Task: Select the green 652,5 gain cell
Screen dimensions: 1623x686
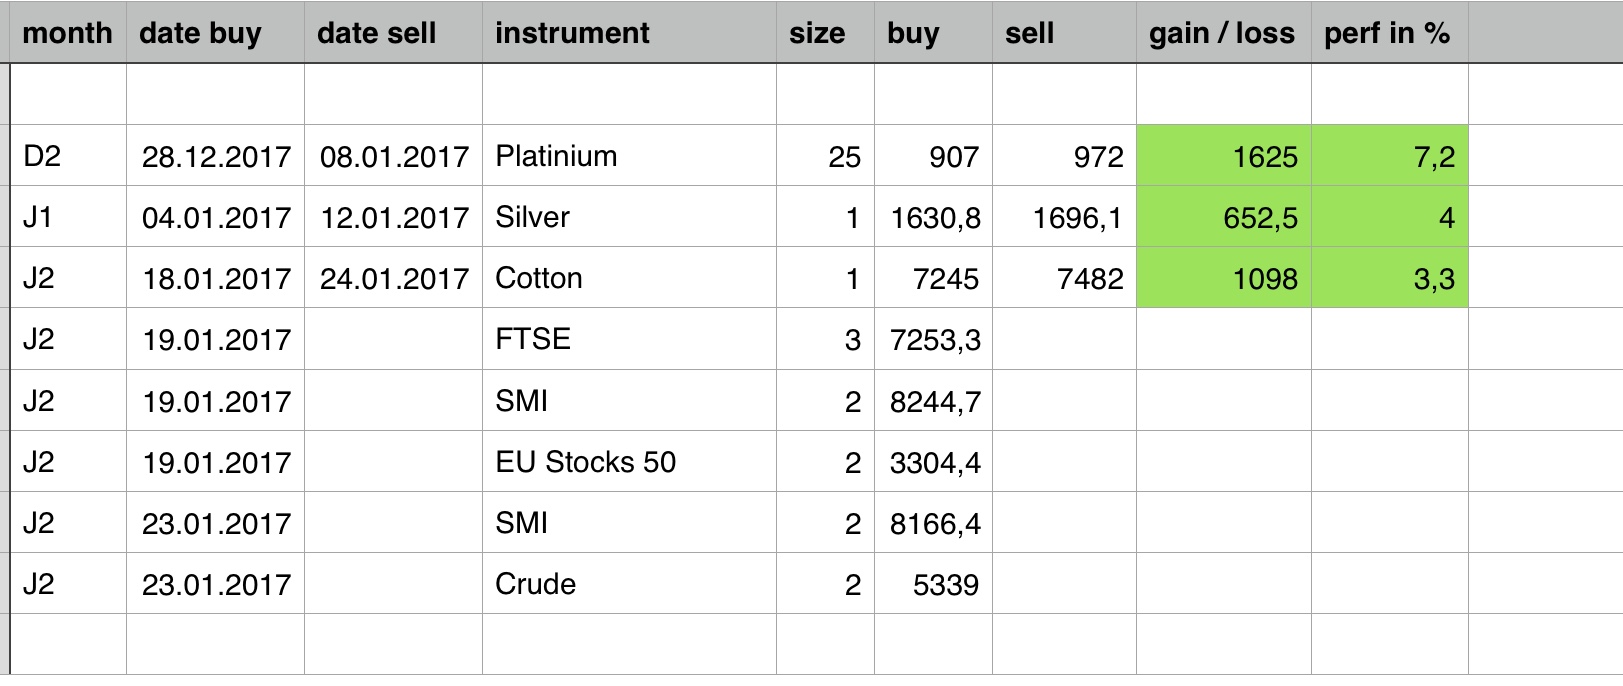Action: [1224, 217]
